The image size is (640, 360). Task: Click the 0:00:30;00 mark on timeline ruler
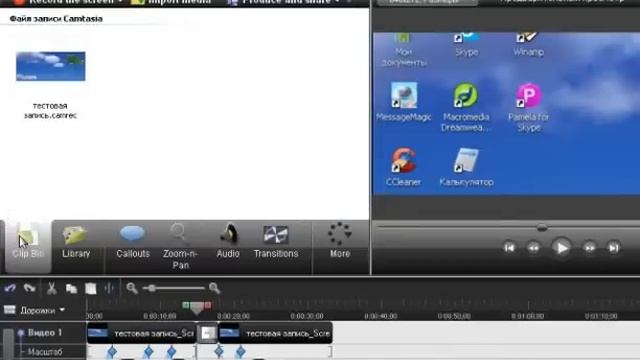click(x=307, y=316)
